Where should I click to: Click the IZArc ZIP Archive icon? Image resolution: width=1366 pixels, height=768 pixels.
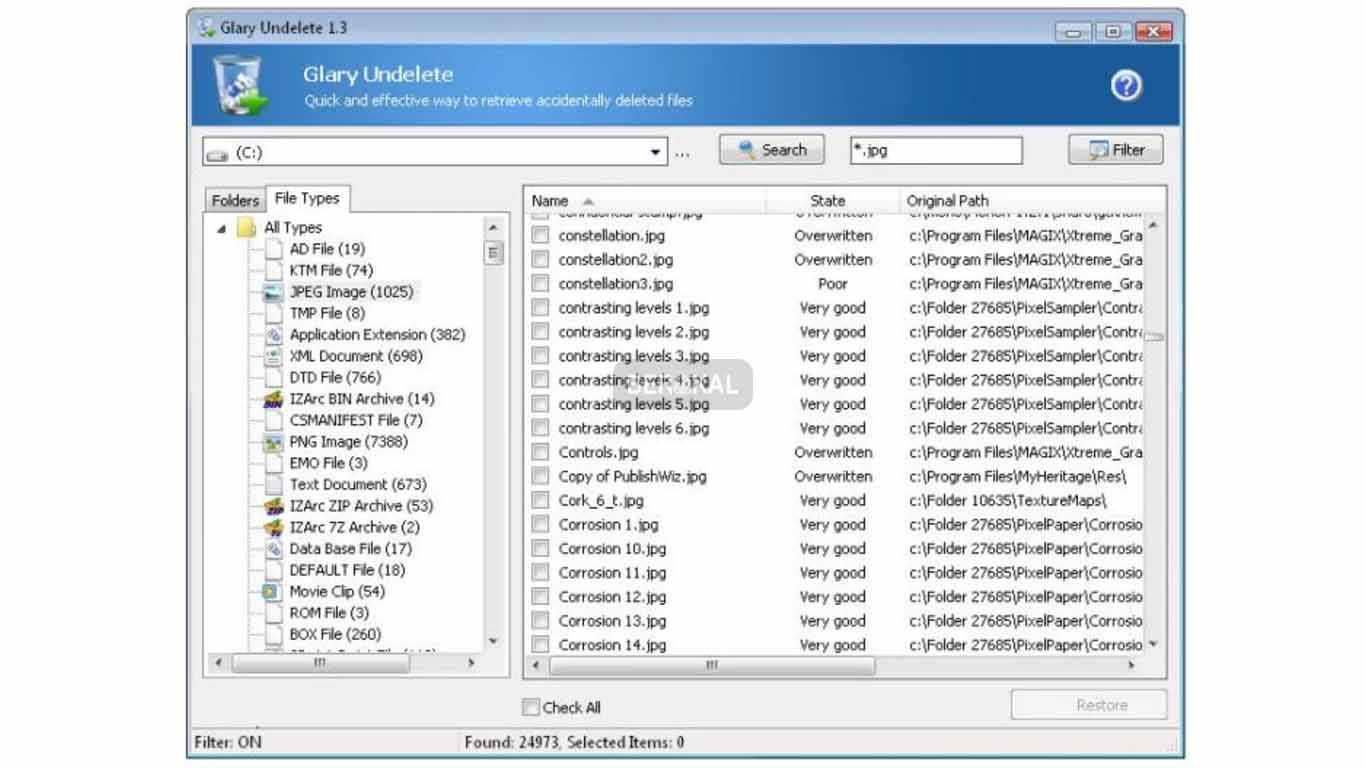[x=273, y=506]
